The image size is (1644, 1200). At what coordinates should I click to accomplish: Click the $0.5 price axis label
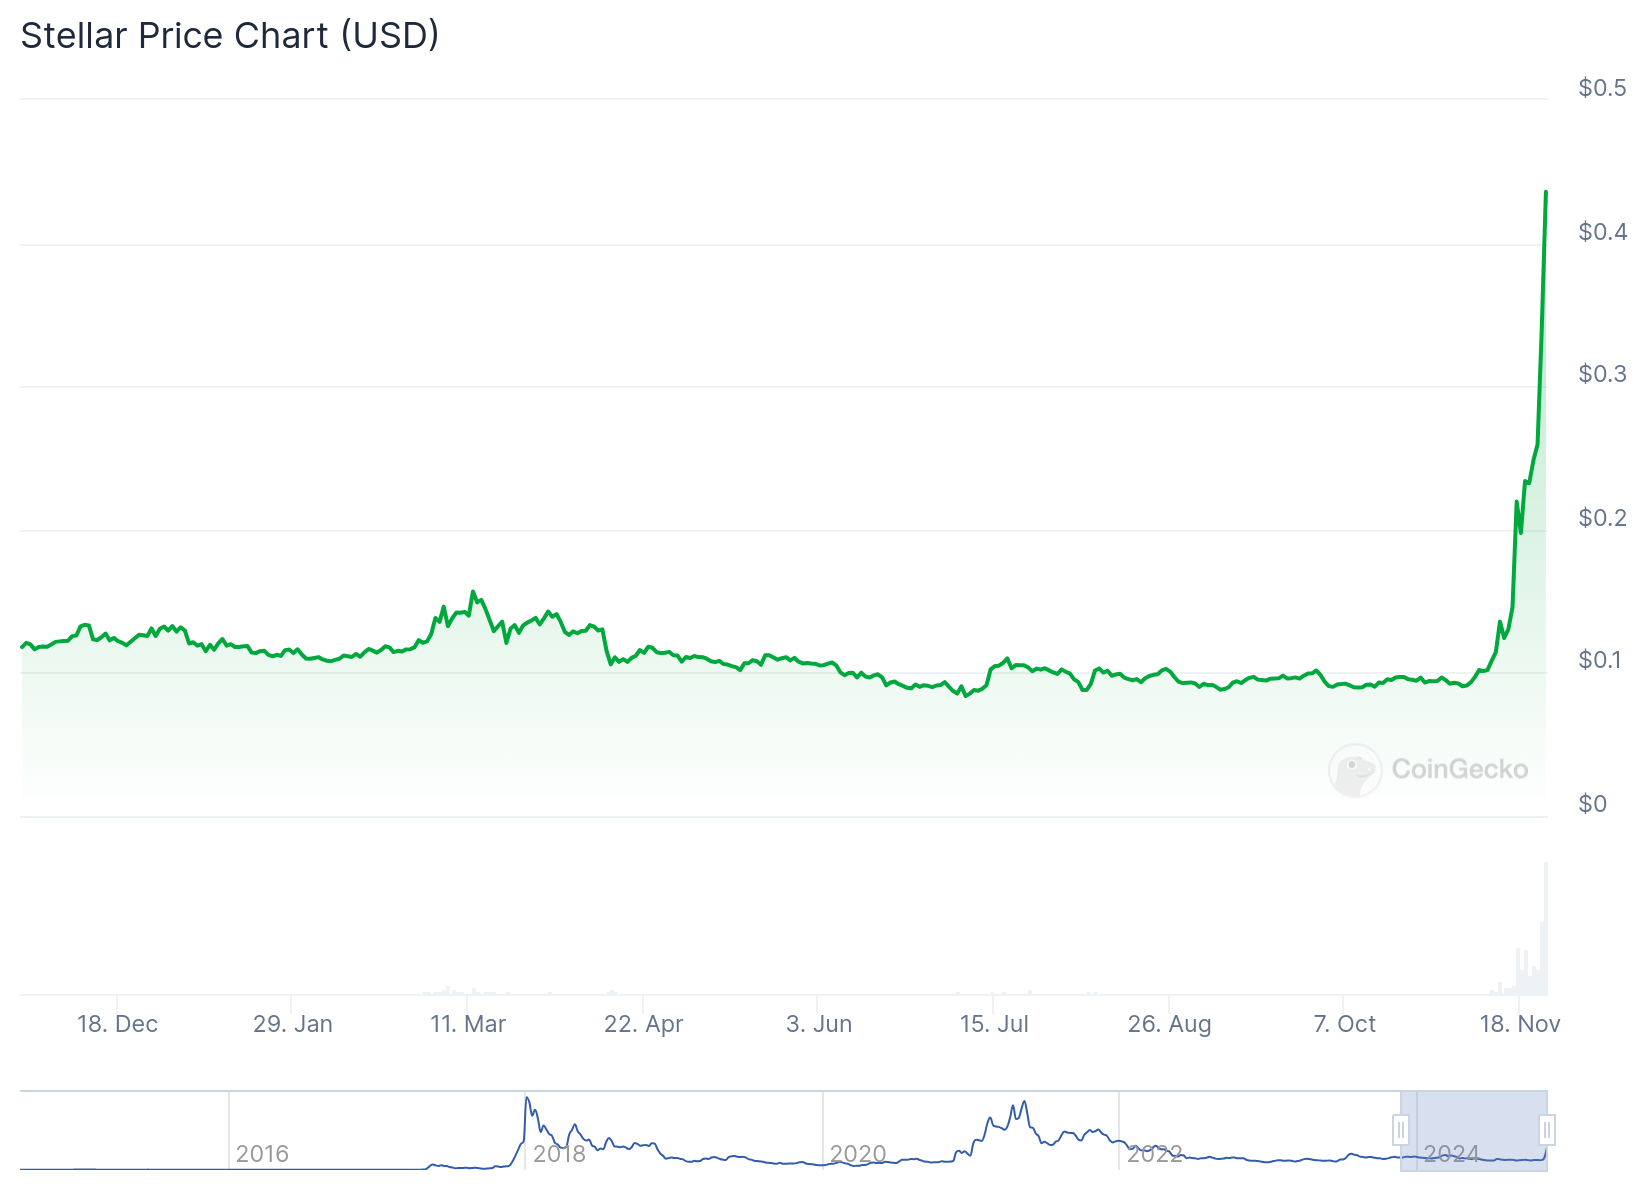click(1602, 88)
